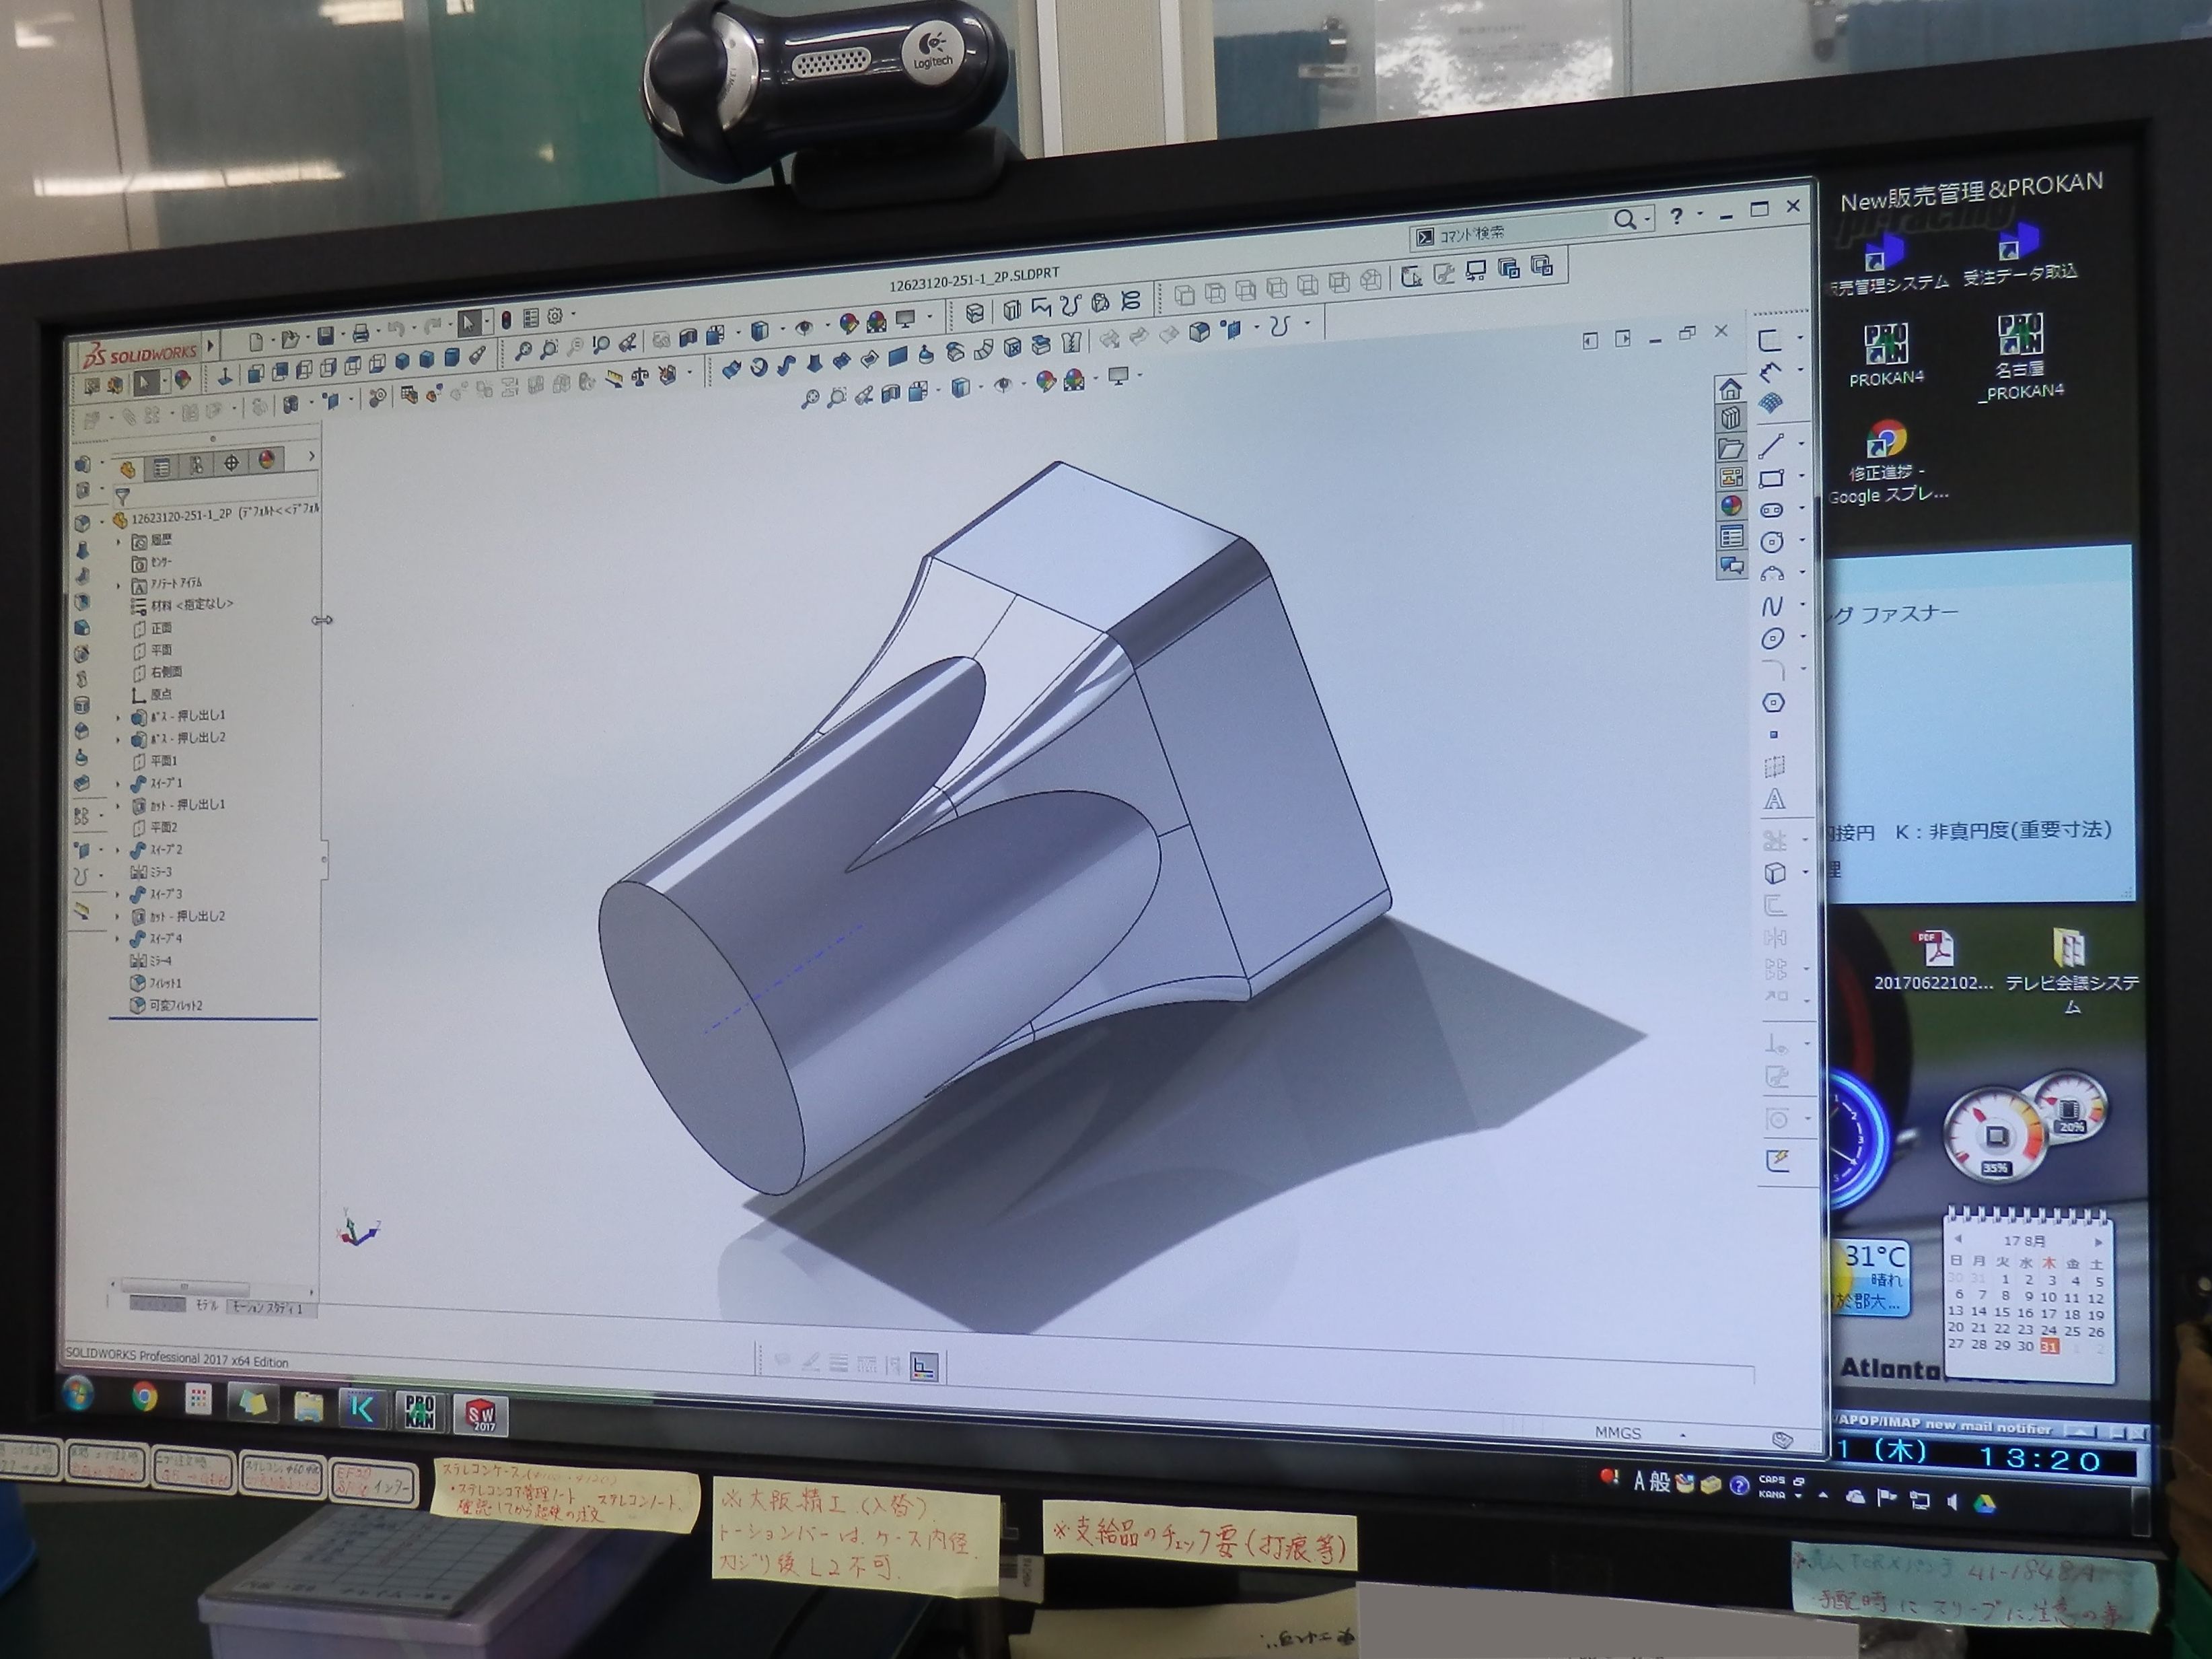The width and height of the screenshot is (2212, 1659).
Task: Click Chrome icon in Windows taskbar
Action: click(144, 1396)
